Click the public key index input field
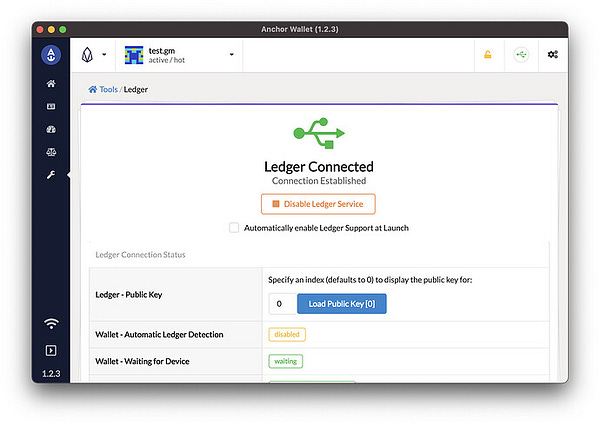The height and width of the screenshot is (425, 600). pyautogui.click(x=283, y=304)
